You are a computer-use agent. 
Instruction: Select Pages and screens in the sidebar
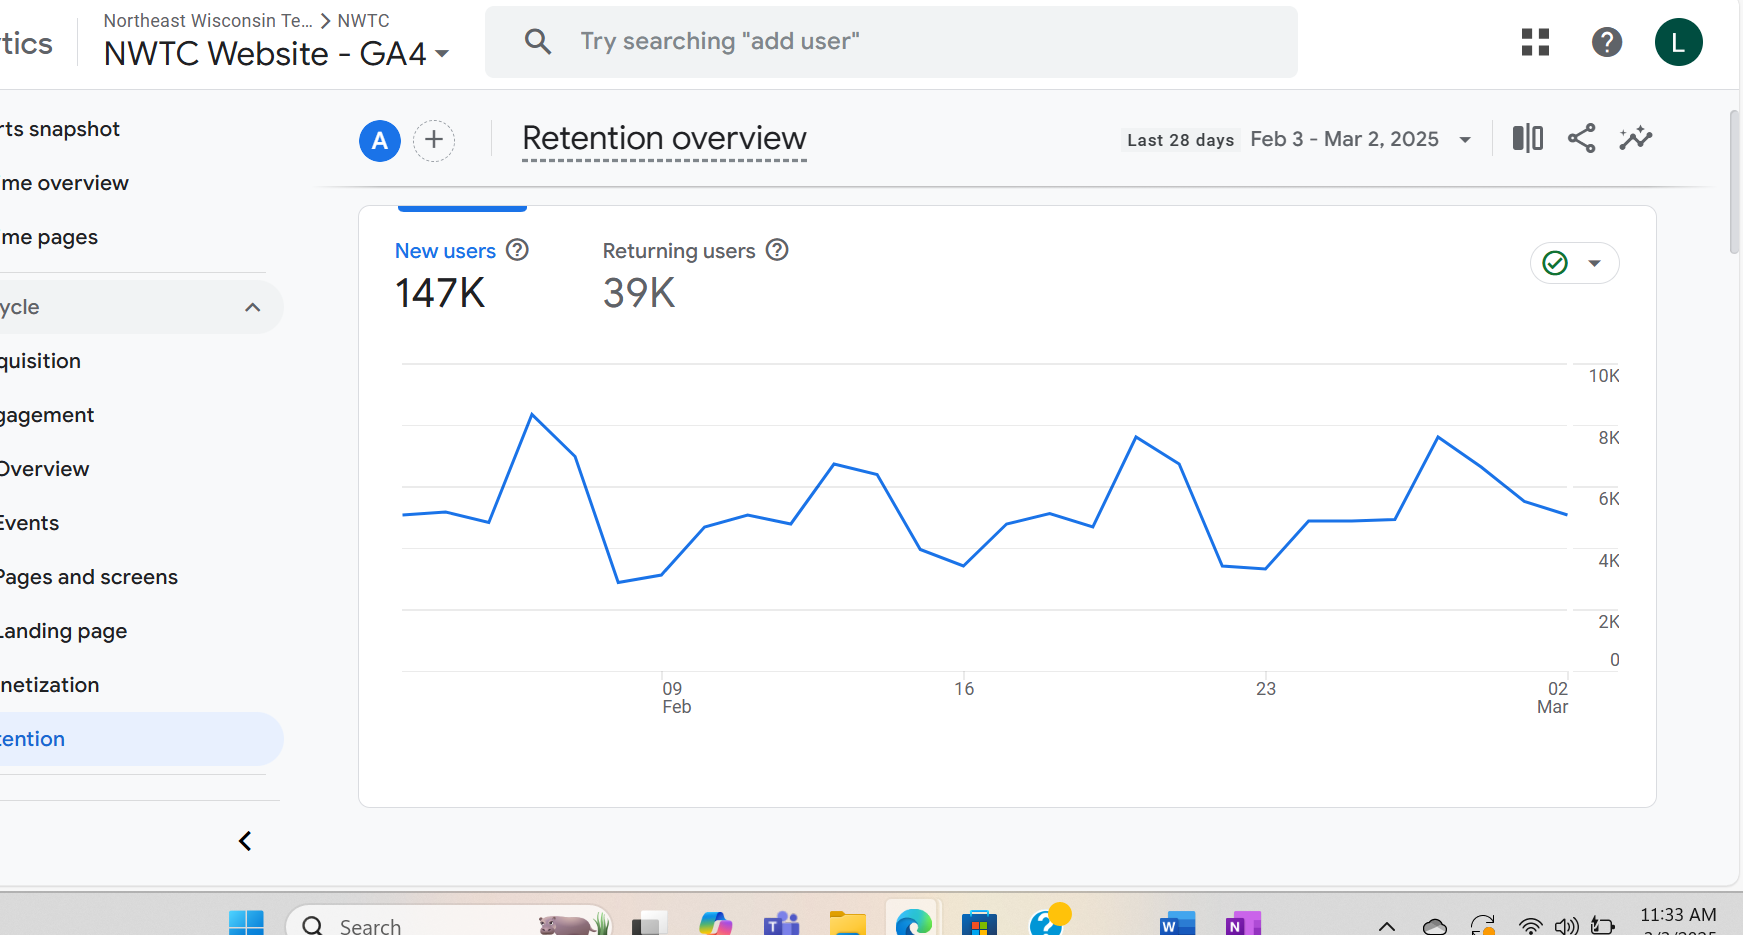click(88, 576)
